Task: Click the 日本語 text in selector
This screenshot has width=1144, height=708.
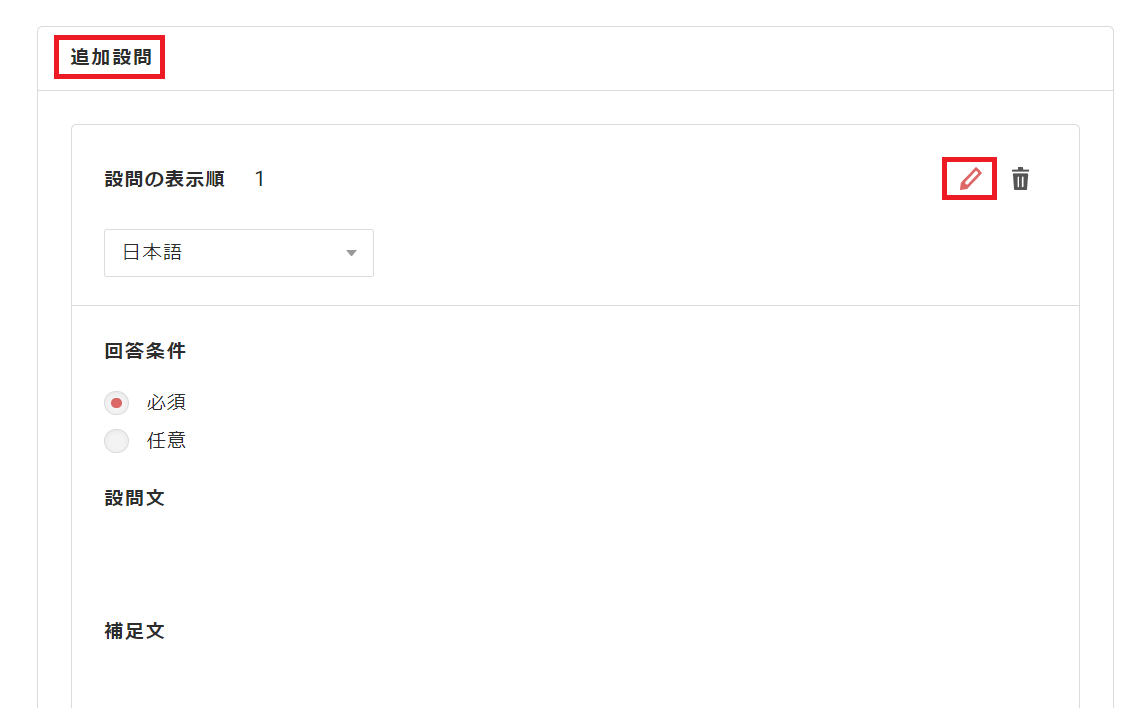Action: click(x=152, y=253)
